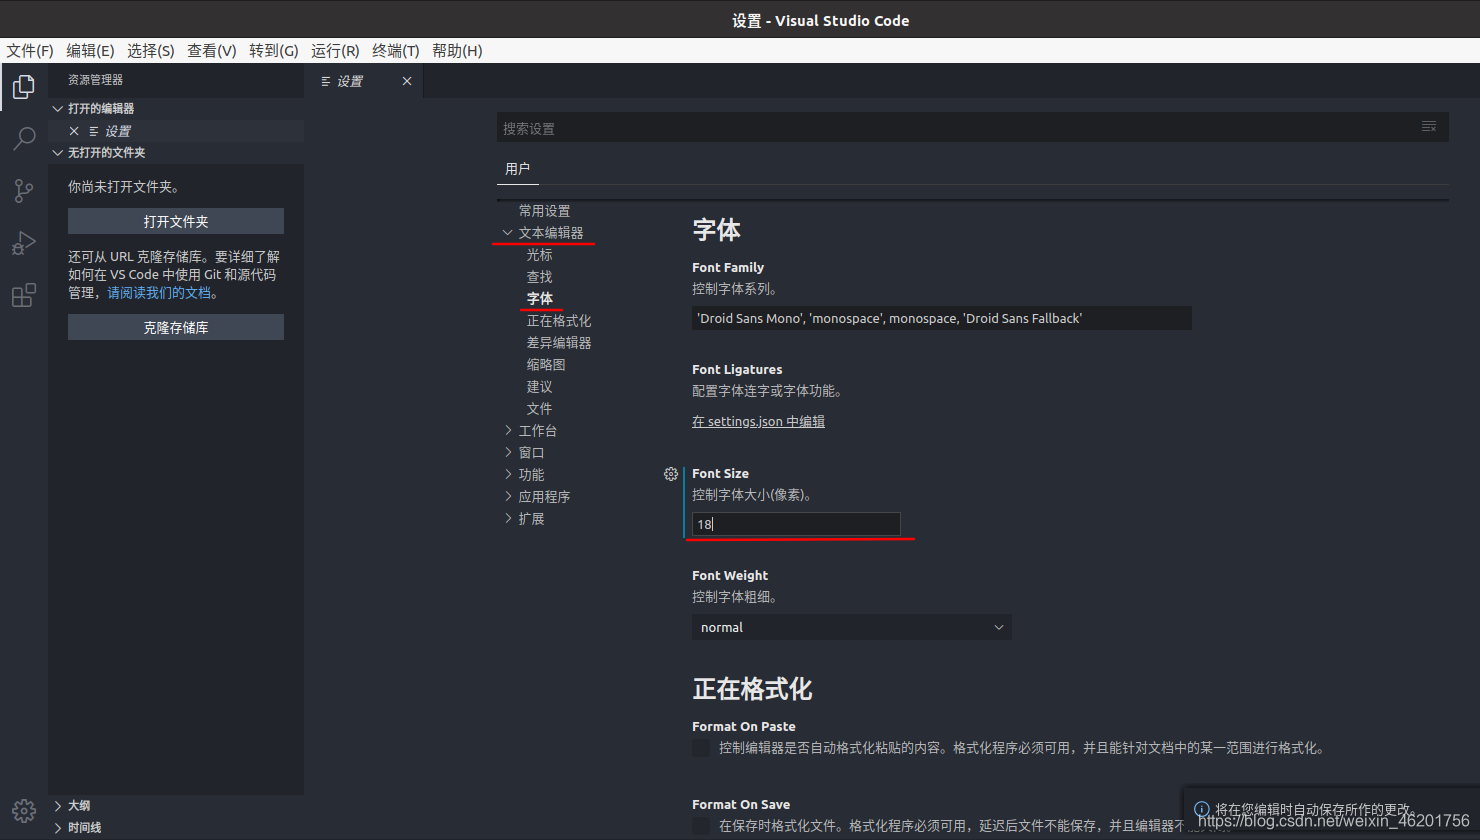Viewport: 1480px width, 840px height.
Task: Open the 帮助(H) menu
Action: click(457, 50)
